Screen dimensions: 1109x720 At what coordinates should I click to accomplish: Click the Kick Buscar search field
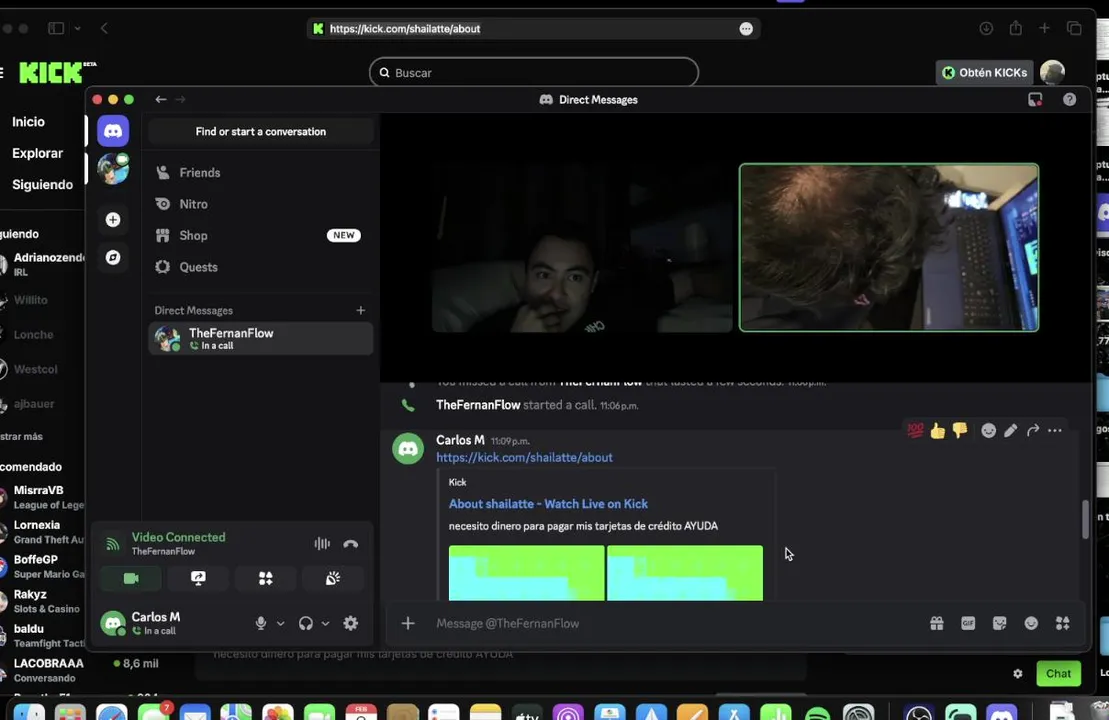click(534, 73)
